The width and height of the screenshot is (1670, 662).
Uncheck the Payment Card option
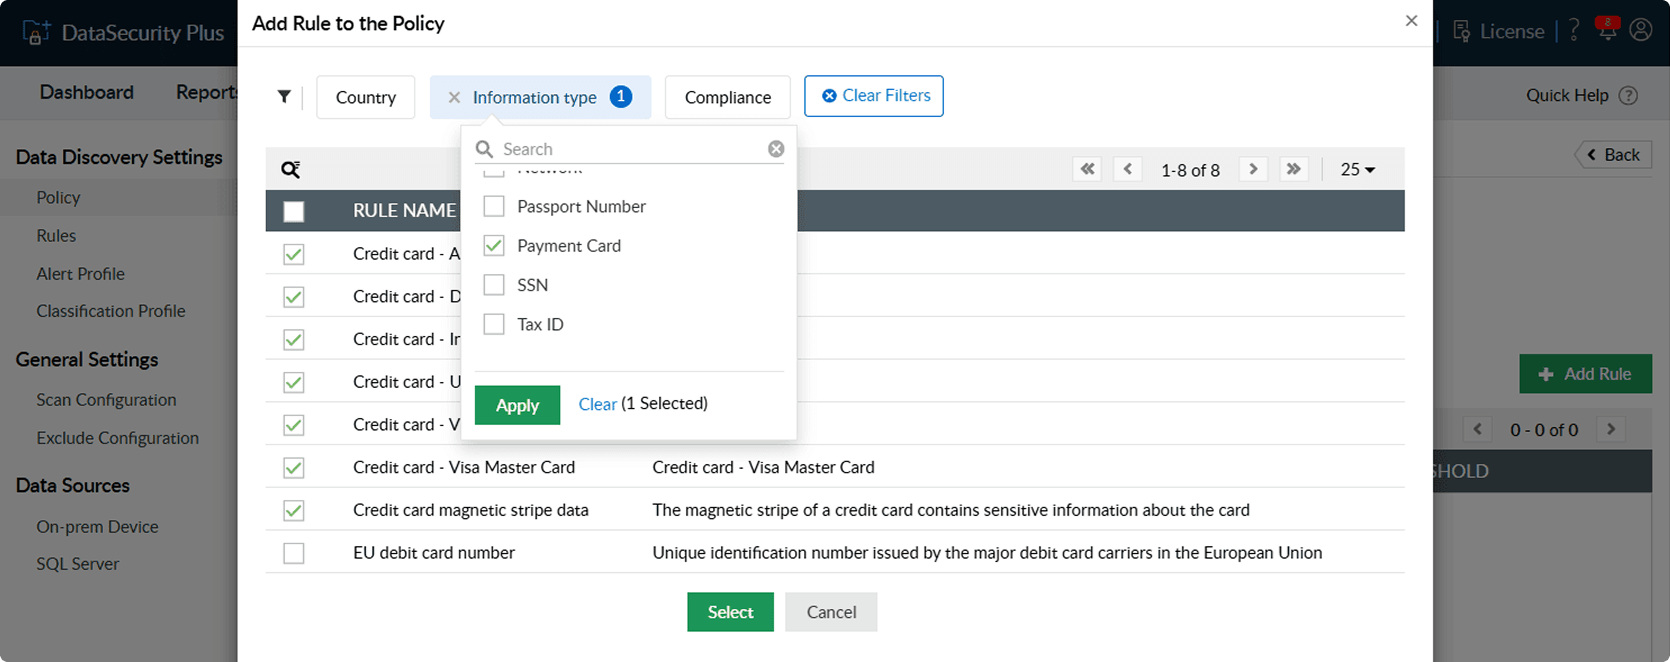tap(494, 246)
